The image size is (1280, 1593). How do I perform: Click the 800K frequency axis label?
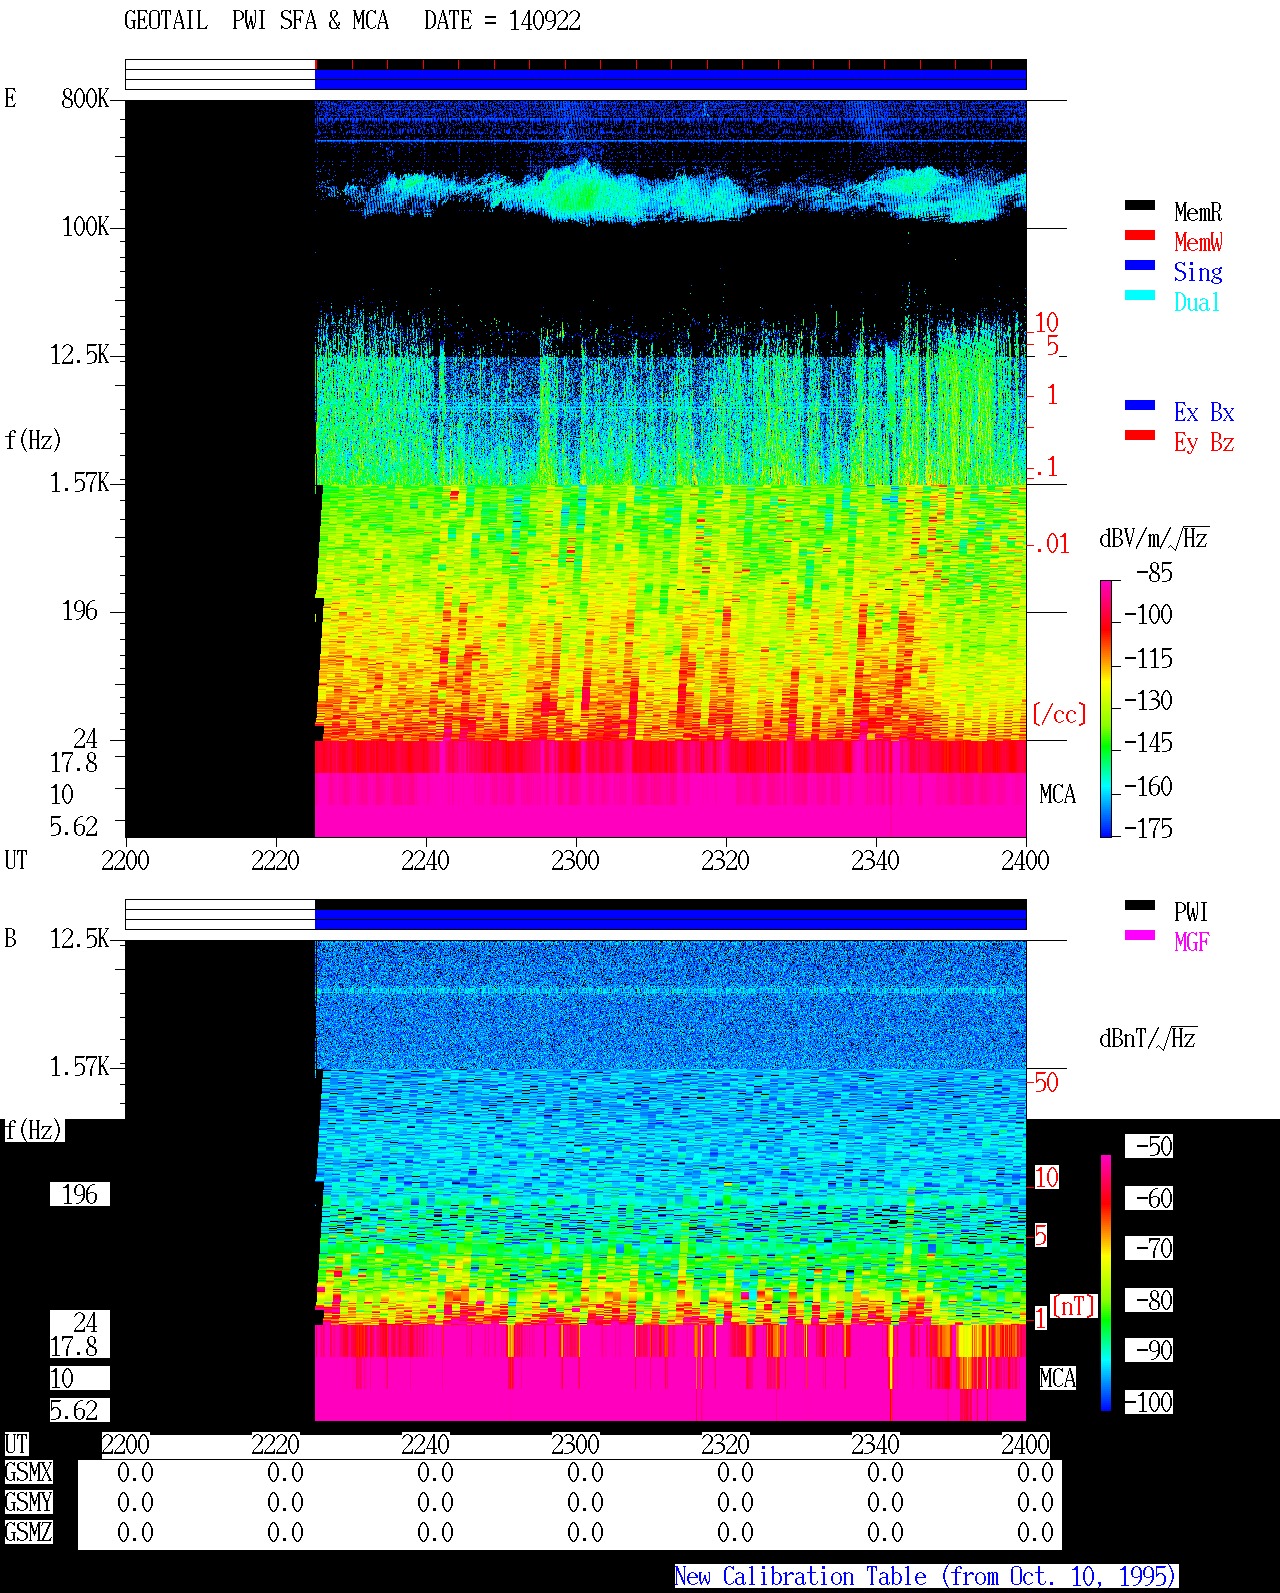[x=85, y=99]
